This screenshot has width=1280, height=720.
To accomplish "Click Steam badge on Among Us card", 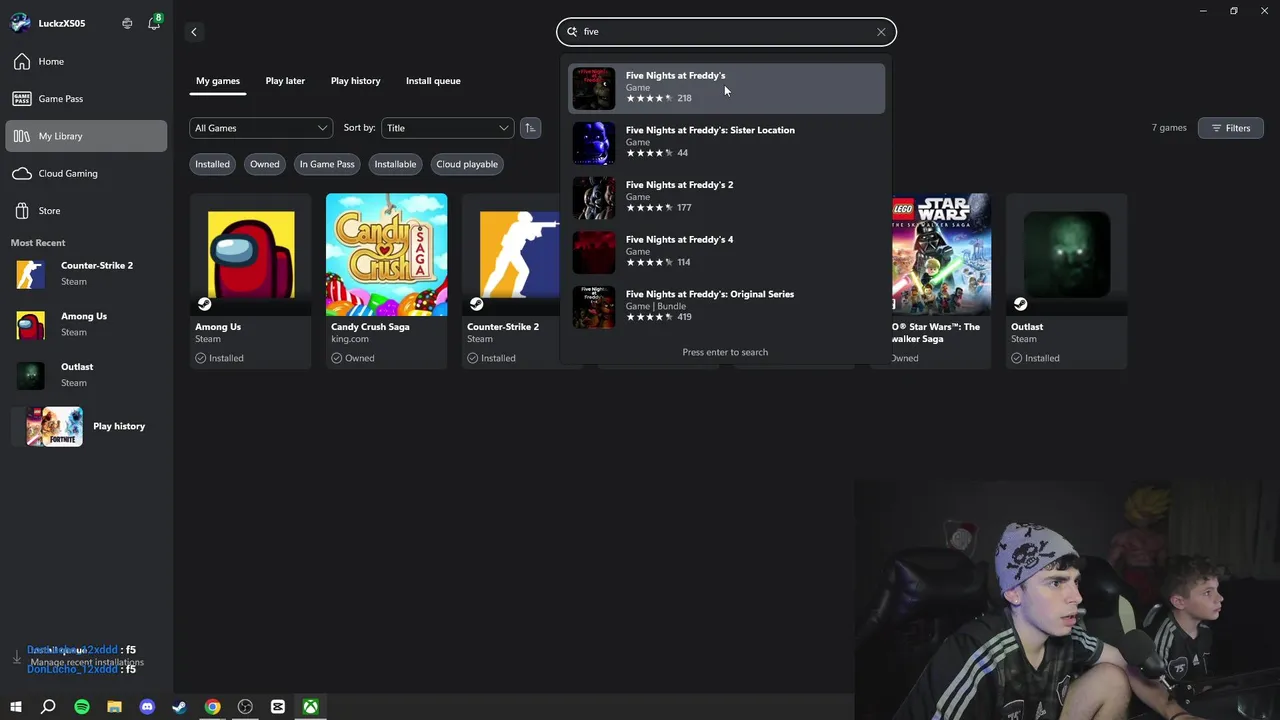I will pos(204,304).
